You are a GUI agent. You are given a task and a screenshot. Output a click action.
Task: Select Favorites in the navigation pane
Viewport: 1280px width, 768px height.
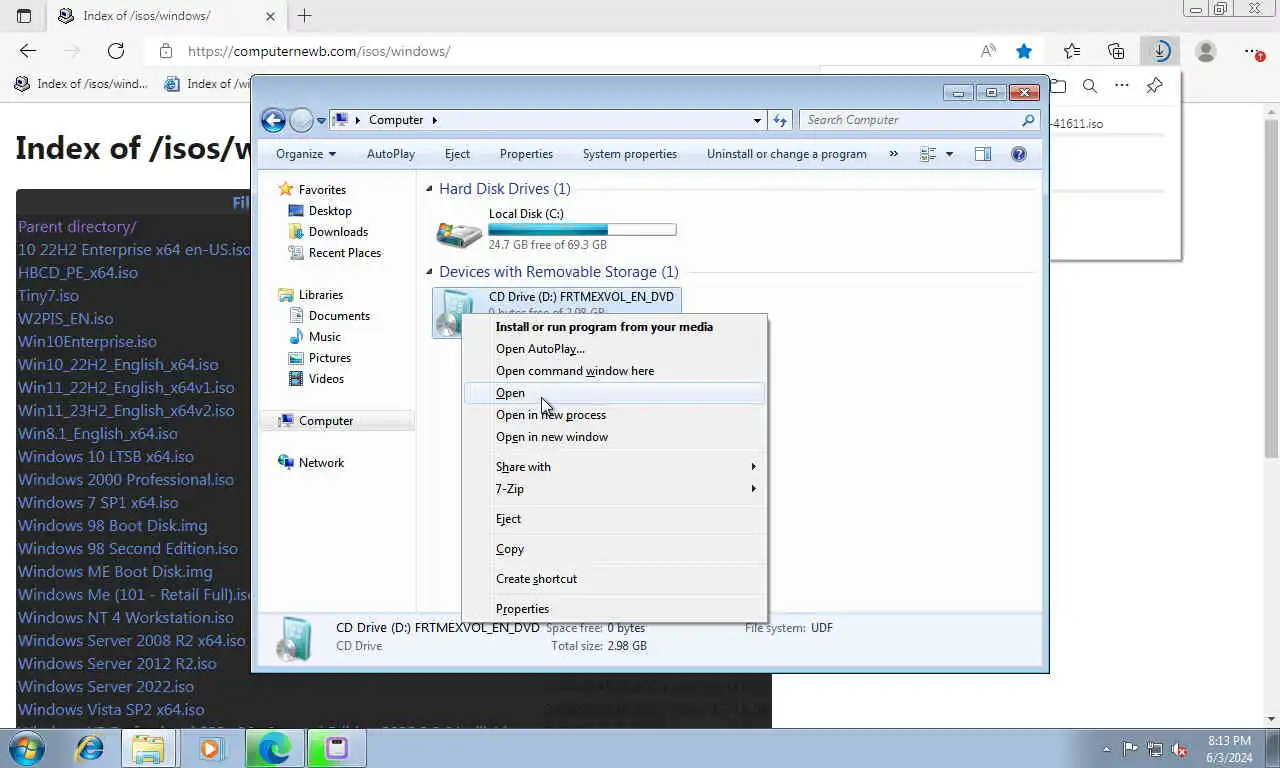point(322,190)
